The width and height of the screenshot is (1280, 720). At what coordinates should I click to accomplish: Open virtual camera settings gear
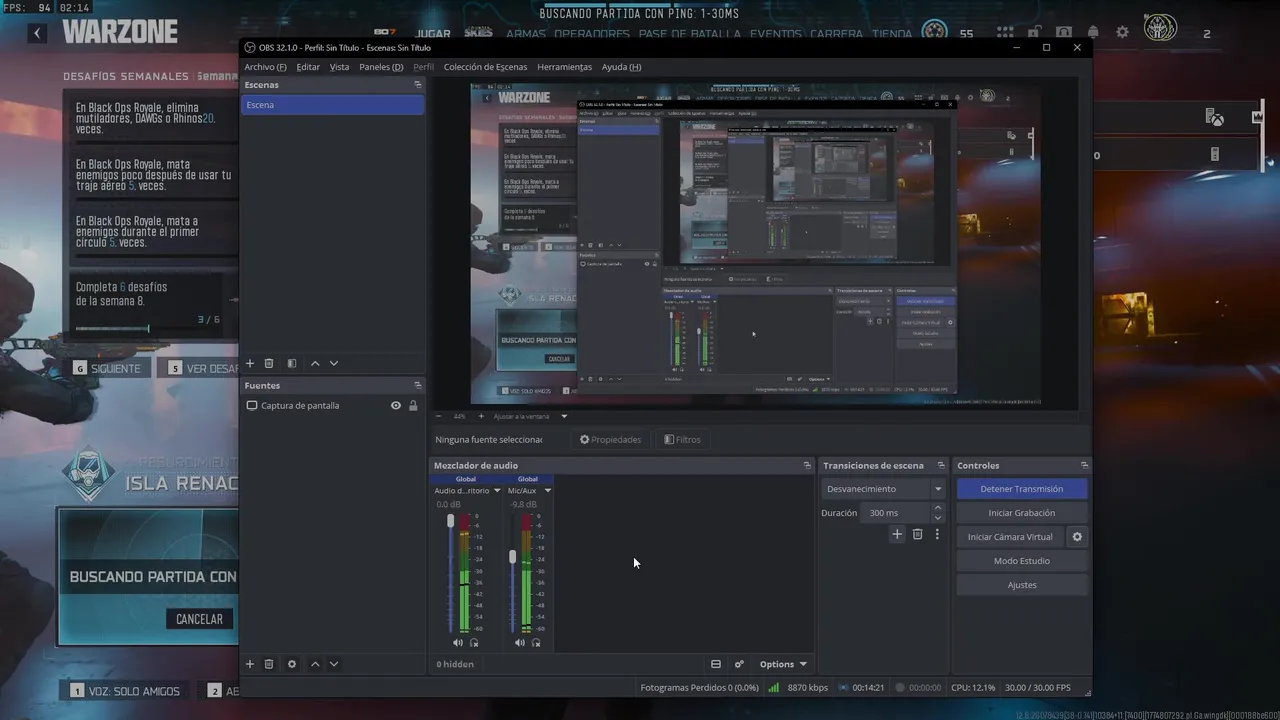point(1077,537)
